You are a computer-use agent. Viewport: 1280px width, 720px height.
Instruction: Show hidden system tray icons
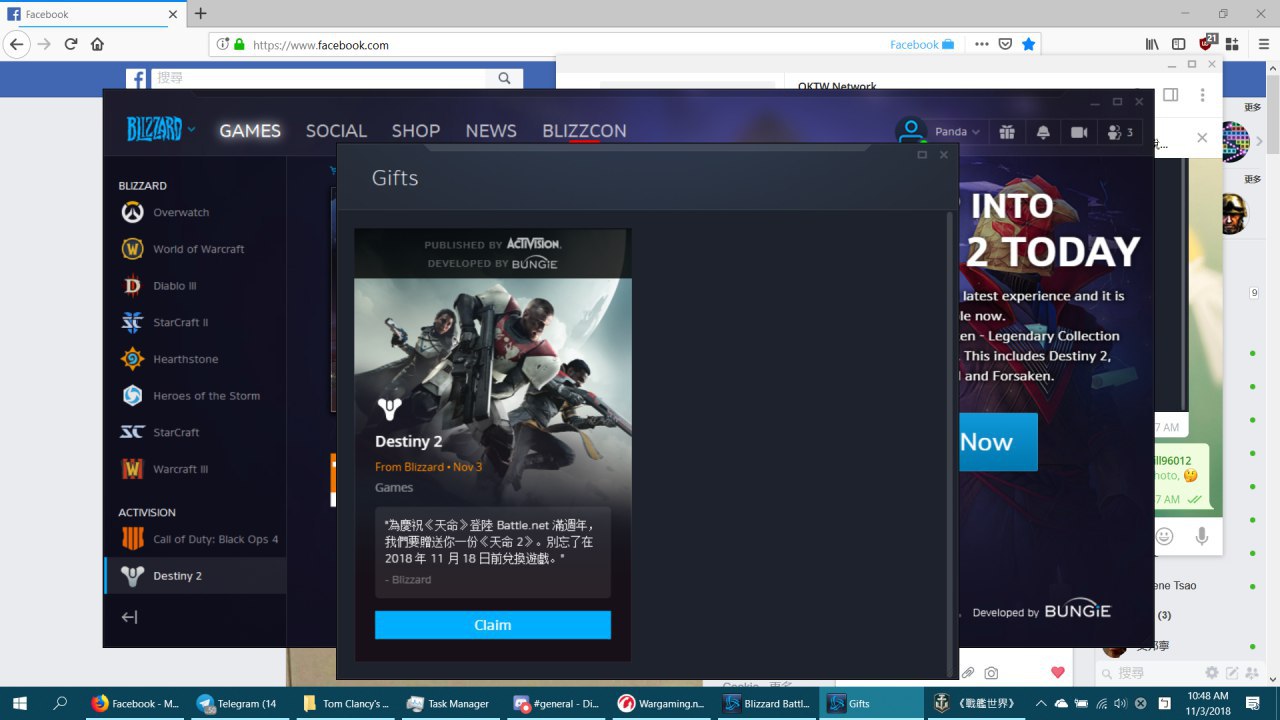pos(1041,703)
